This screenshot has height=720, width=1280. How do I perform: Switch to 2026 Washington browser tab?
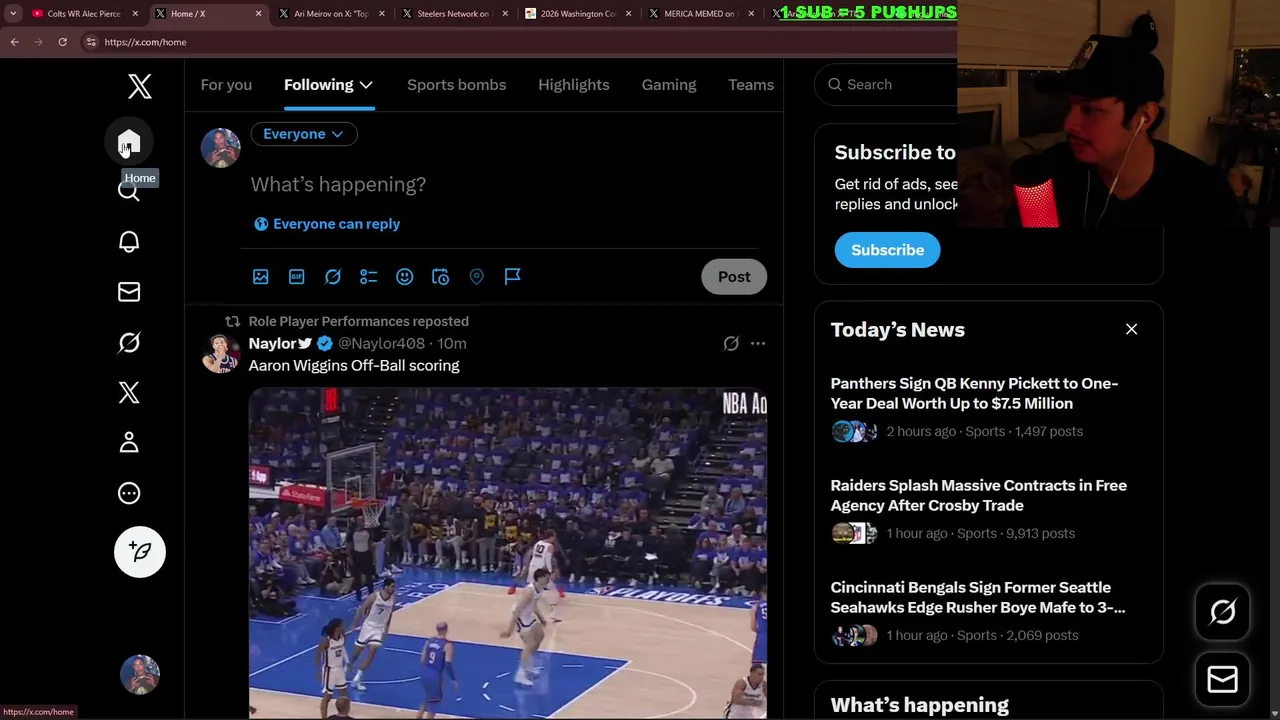pyautogui.click(x=578, y=14)
